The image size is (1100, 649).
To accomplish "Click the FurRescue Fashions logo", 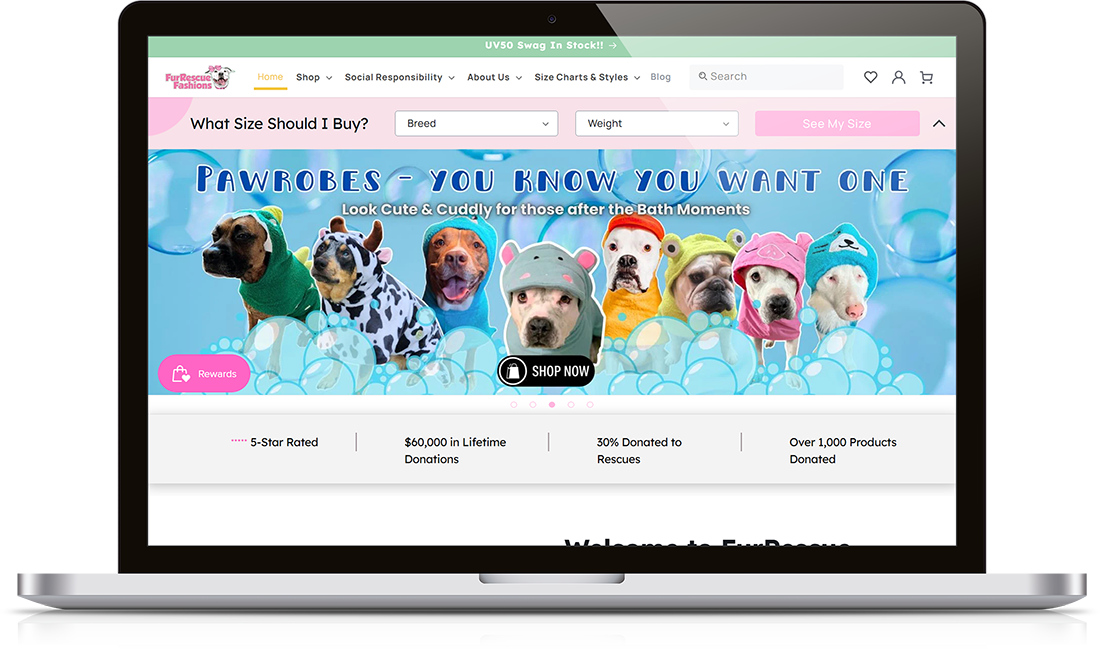I will coord(198,78).
